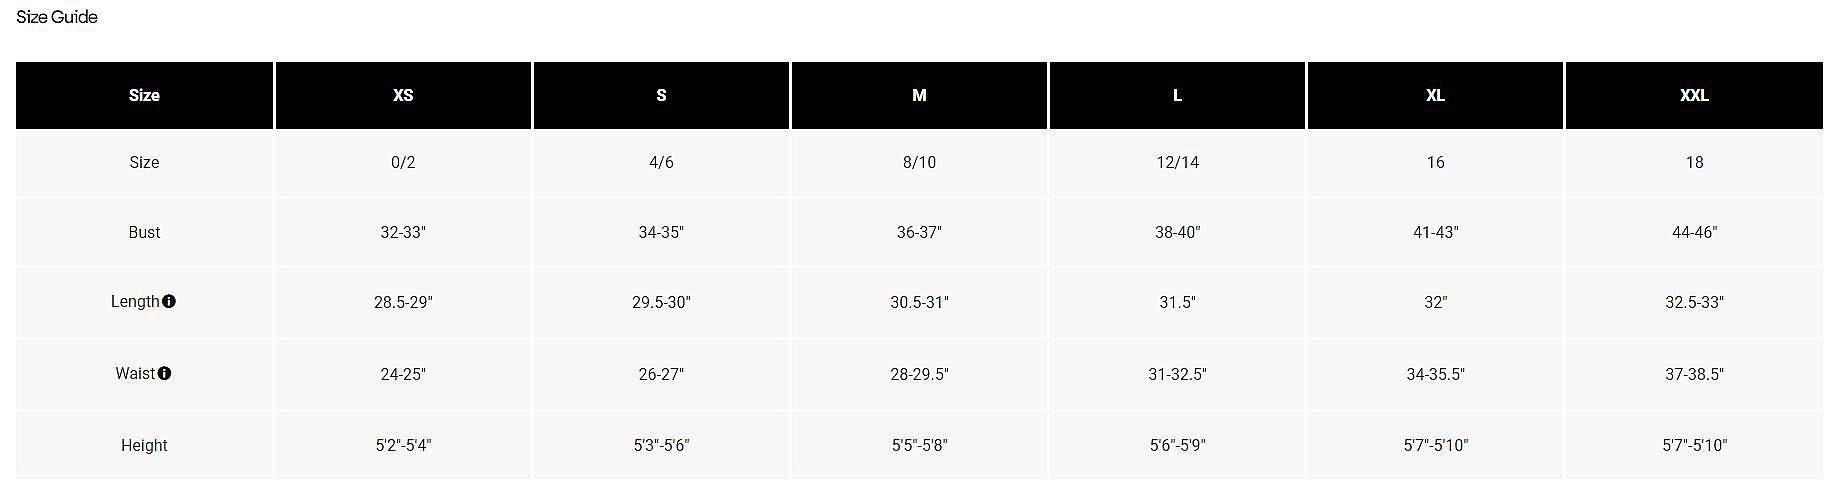Click the XL column header

coord(1435,95)
